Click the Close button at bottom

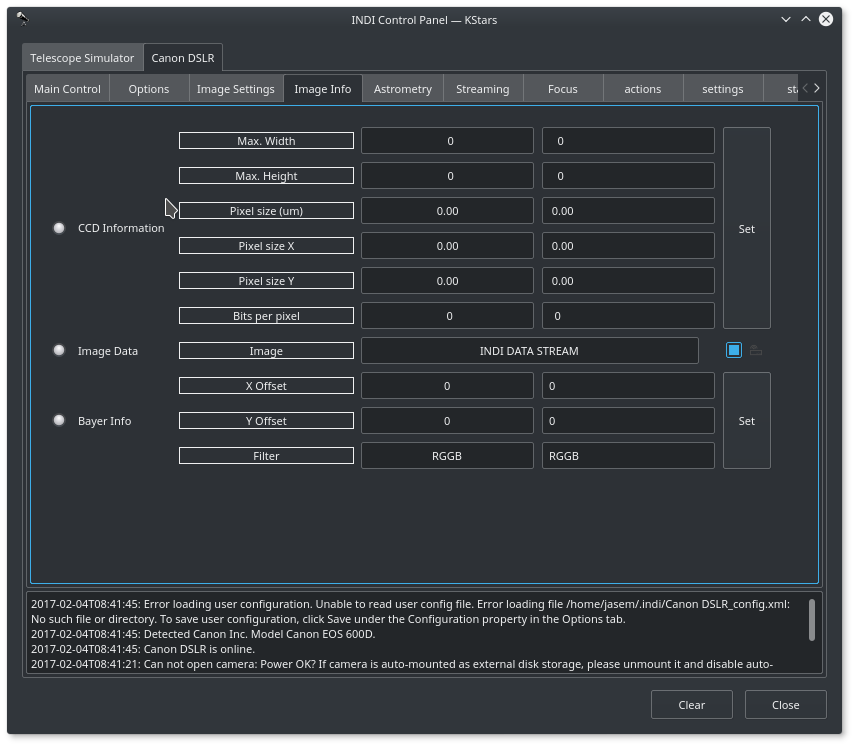pyautogui.click(x=785, y=704)
